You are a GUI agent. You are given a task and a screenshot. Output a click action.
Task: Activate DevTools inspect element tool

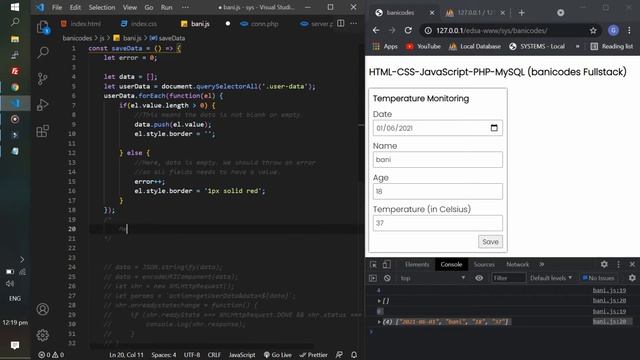pos(373,264)
